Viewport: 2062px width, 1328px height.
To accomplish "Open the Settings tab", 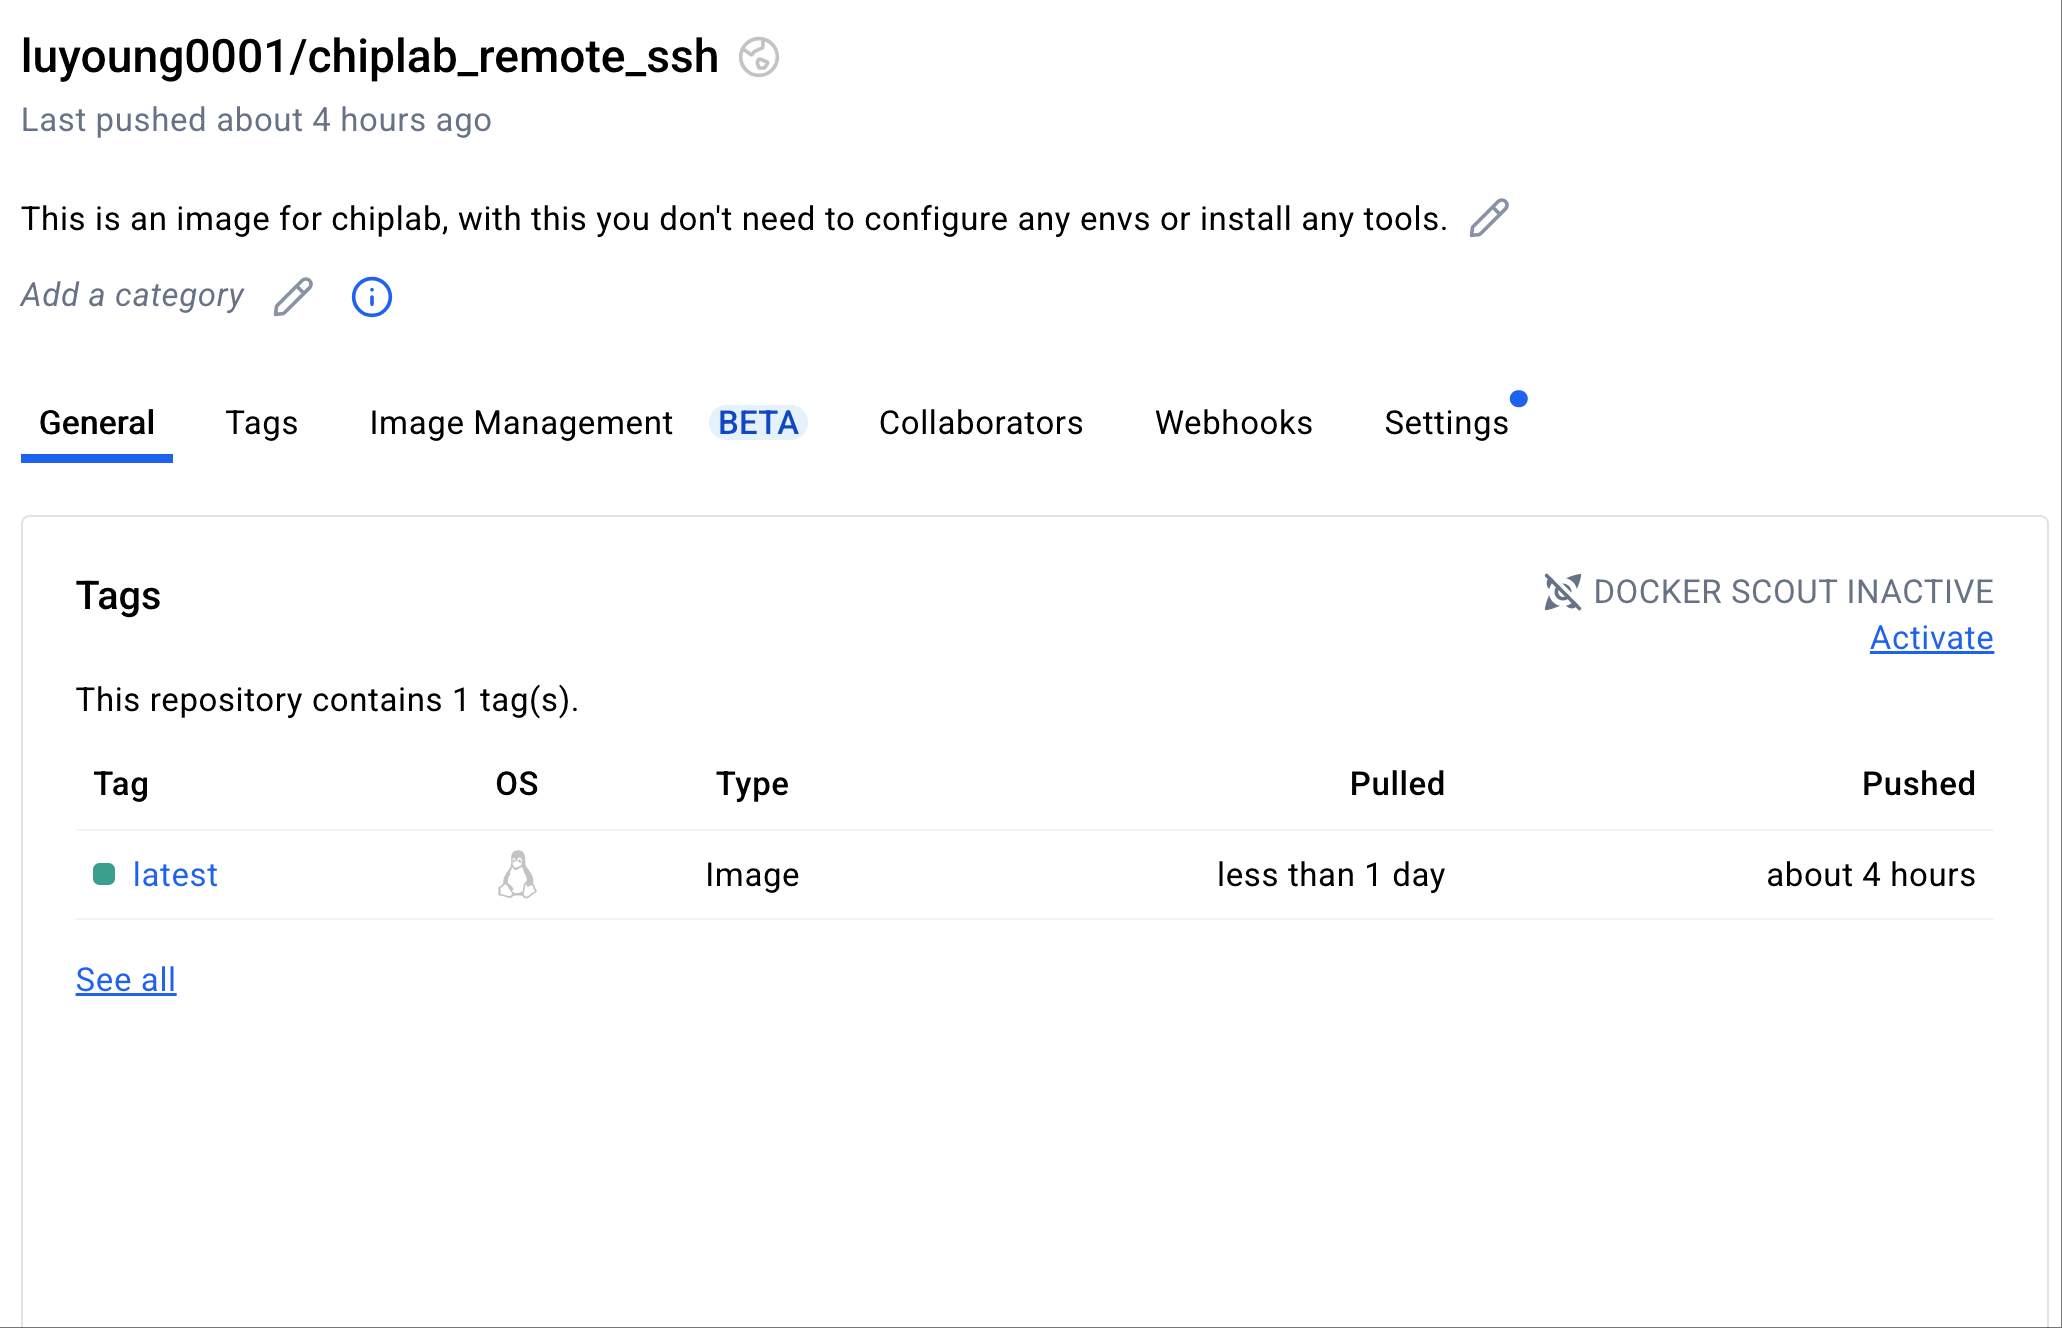I will point(1445,423).
